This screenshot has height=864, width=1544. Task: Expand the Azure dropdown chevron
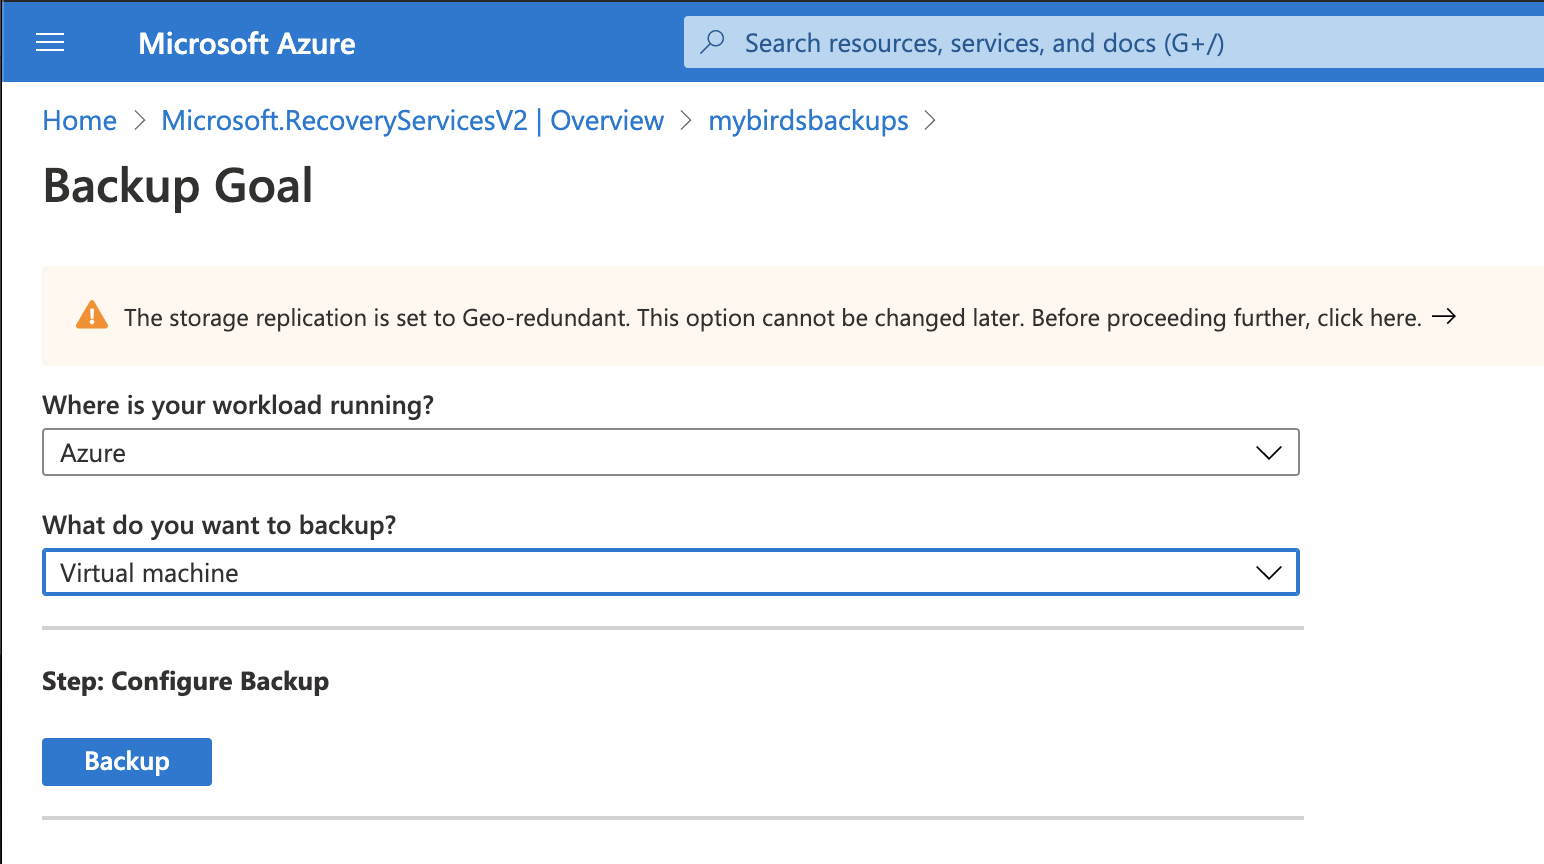[x=1268, y=453]
